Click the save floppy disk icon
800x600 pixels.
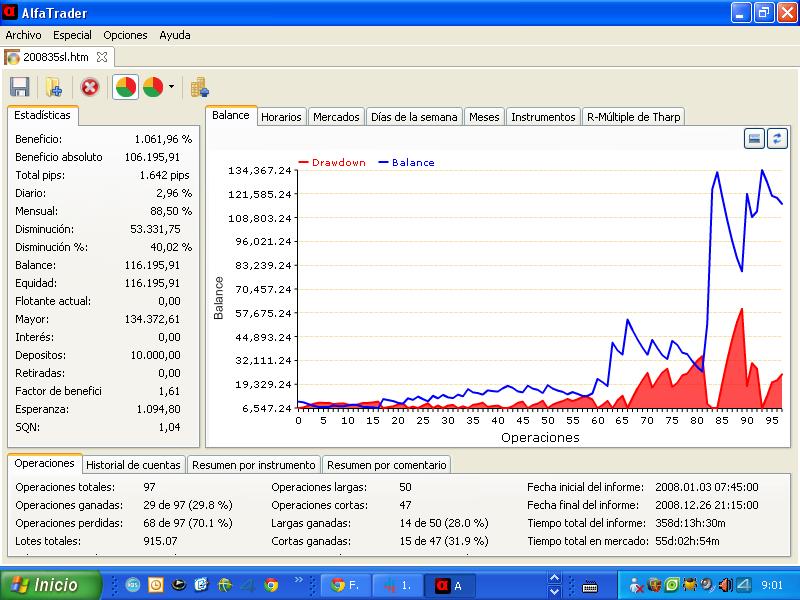(20, 87)
